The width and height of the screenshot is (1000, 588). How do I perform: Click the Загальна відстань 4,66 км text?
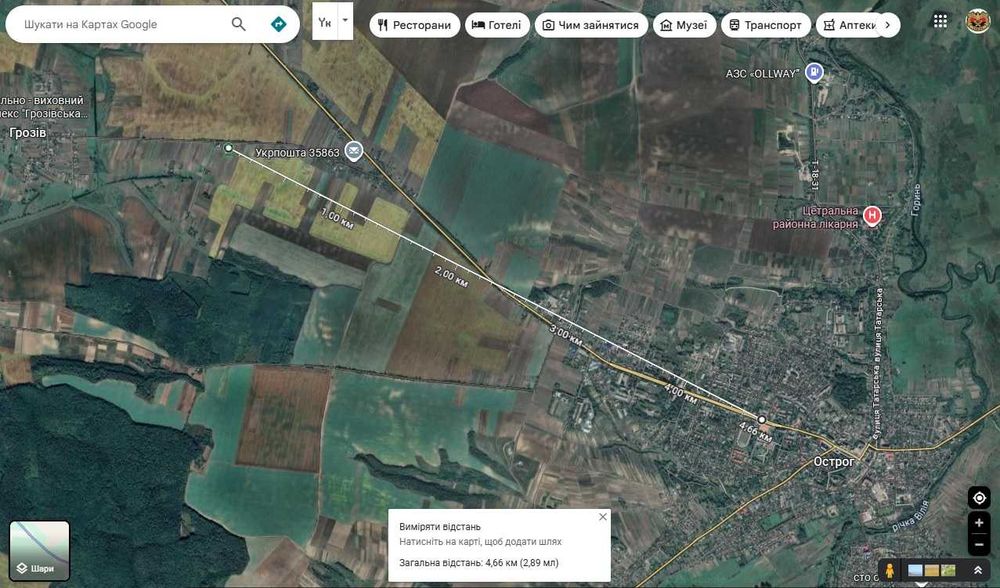coord(479,562)
